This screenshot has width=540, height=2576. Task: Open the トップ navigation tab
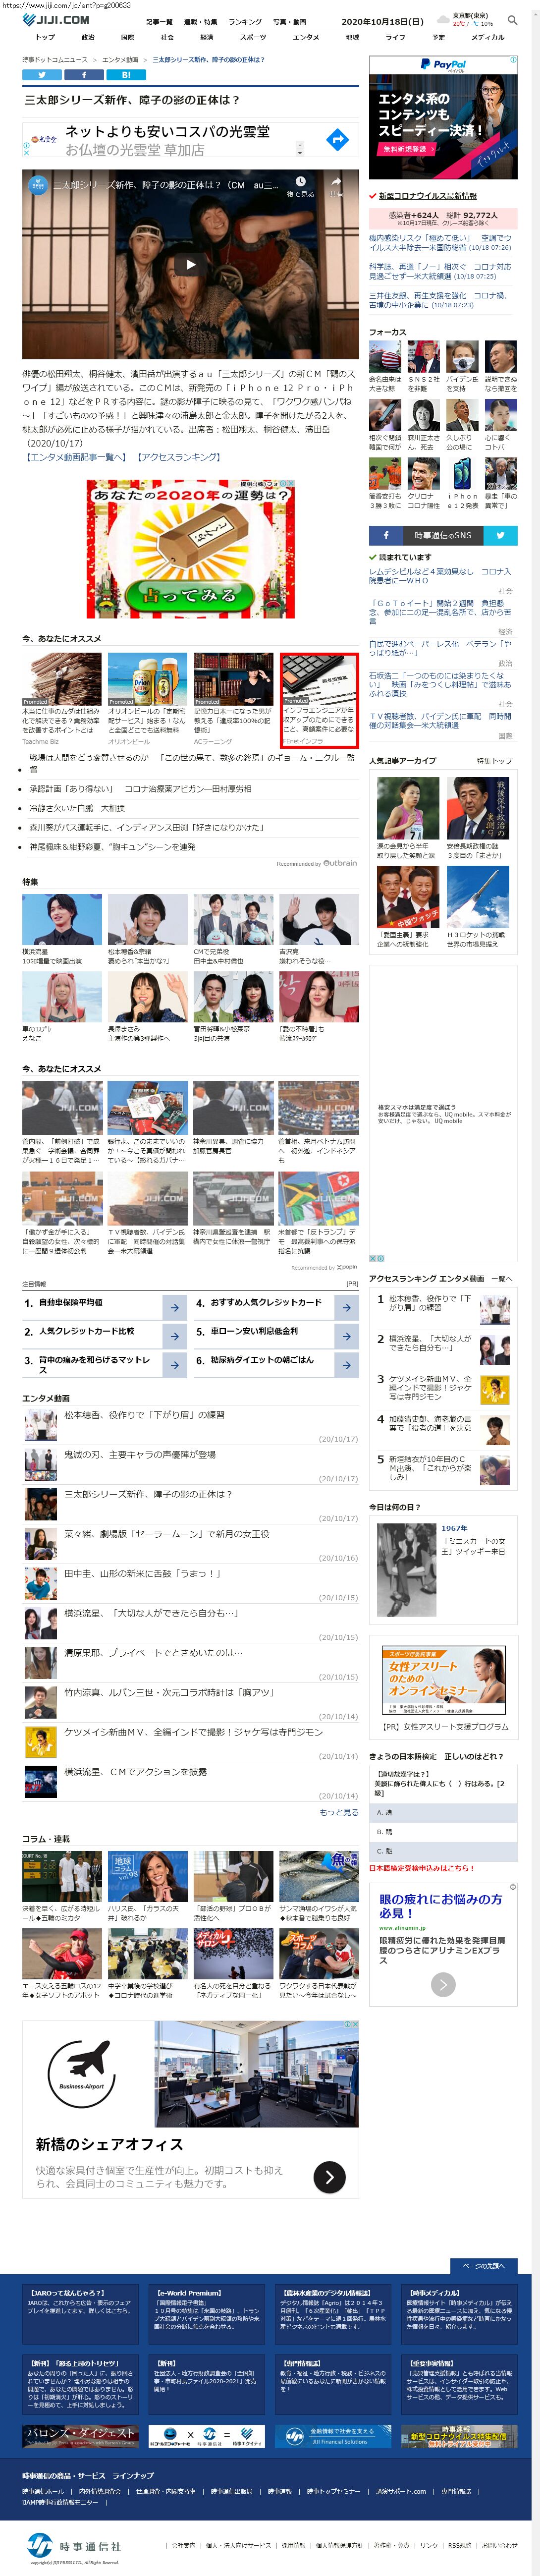[x=45, y=37]
